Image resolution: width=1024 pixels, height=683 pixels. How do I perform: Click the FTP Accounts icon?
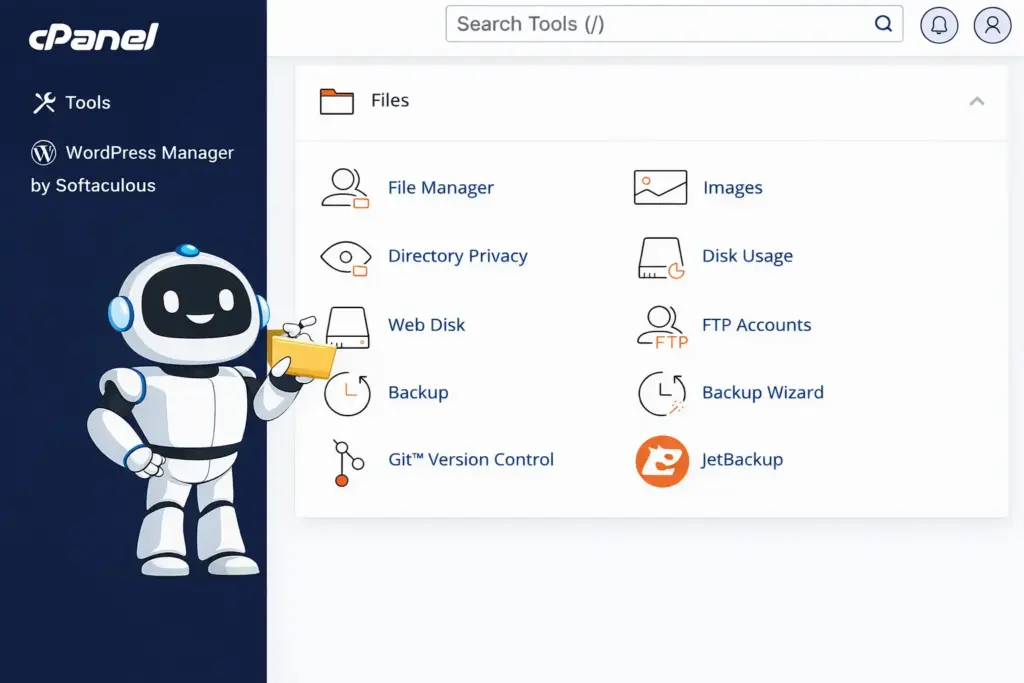click(x=661, y=326)
